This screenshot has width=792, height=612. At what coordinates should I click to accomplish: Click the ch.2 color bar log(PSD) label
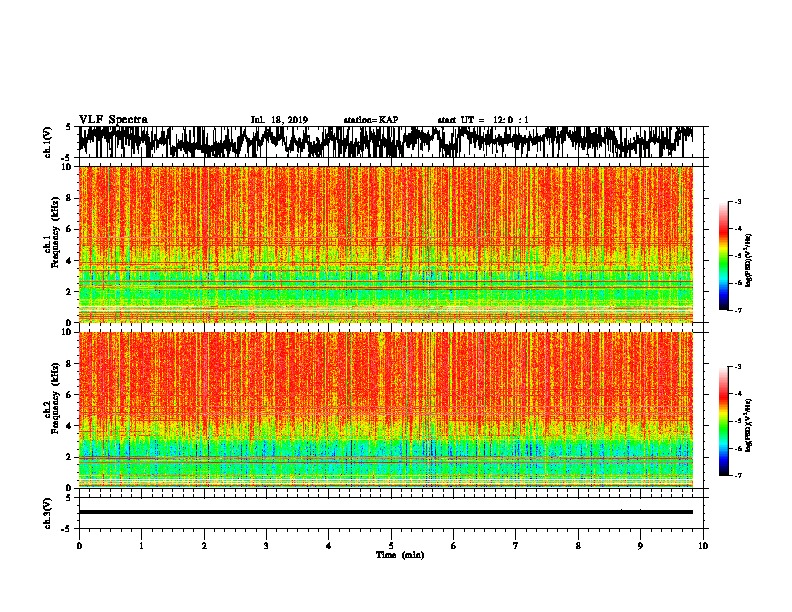(749, 425)
